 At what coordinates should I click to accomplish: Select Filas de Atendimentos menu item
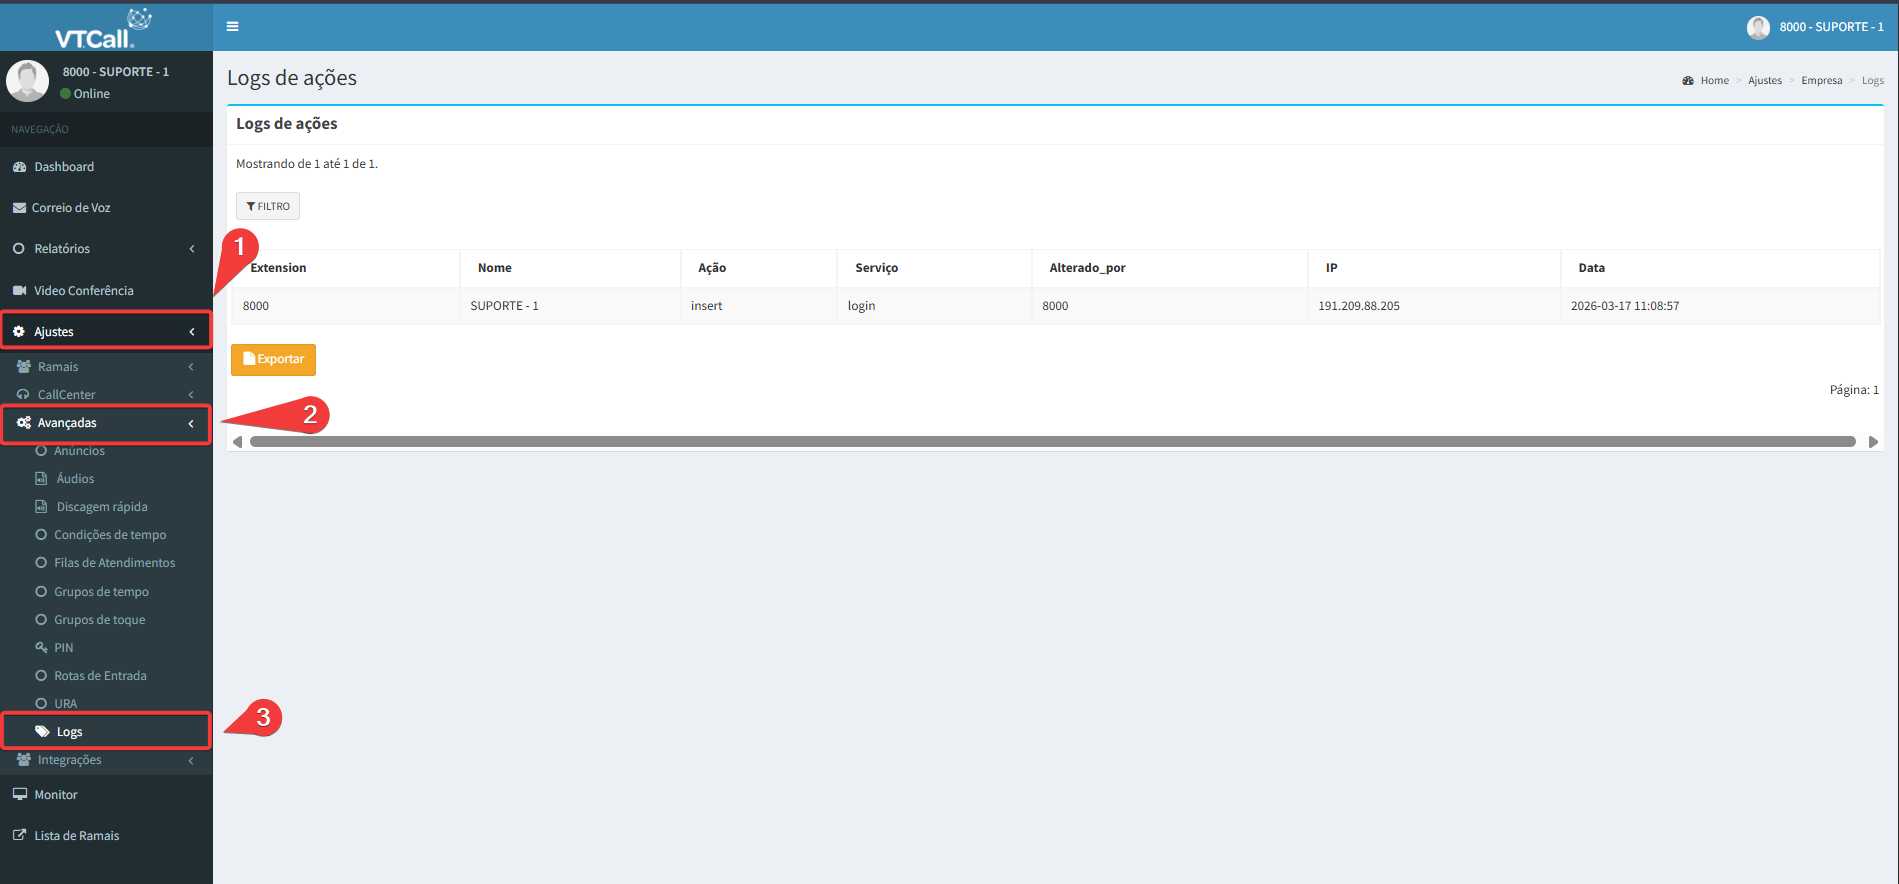[x=114, y=563]
